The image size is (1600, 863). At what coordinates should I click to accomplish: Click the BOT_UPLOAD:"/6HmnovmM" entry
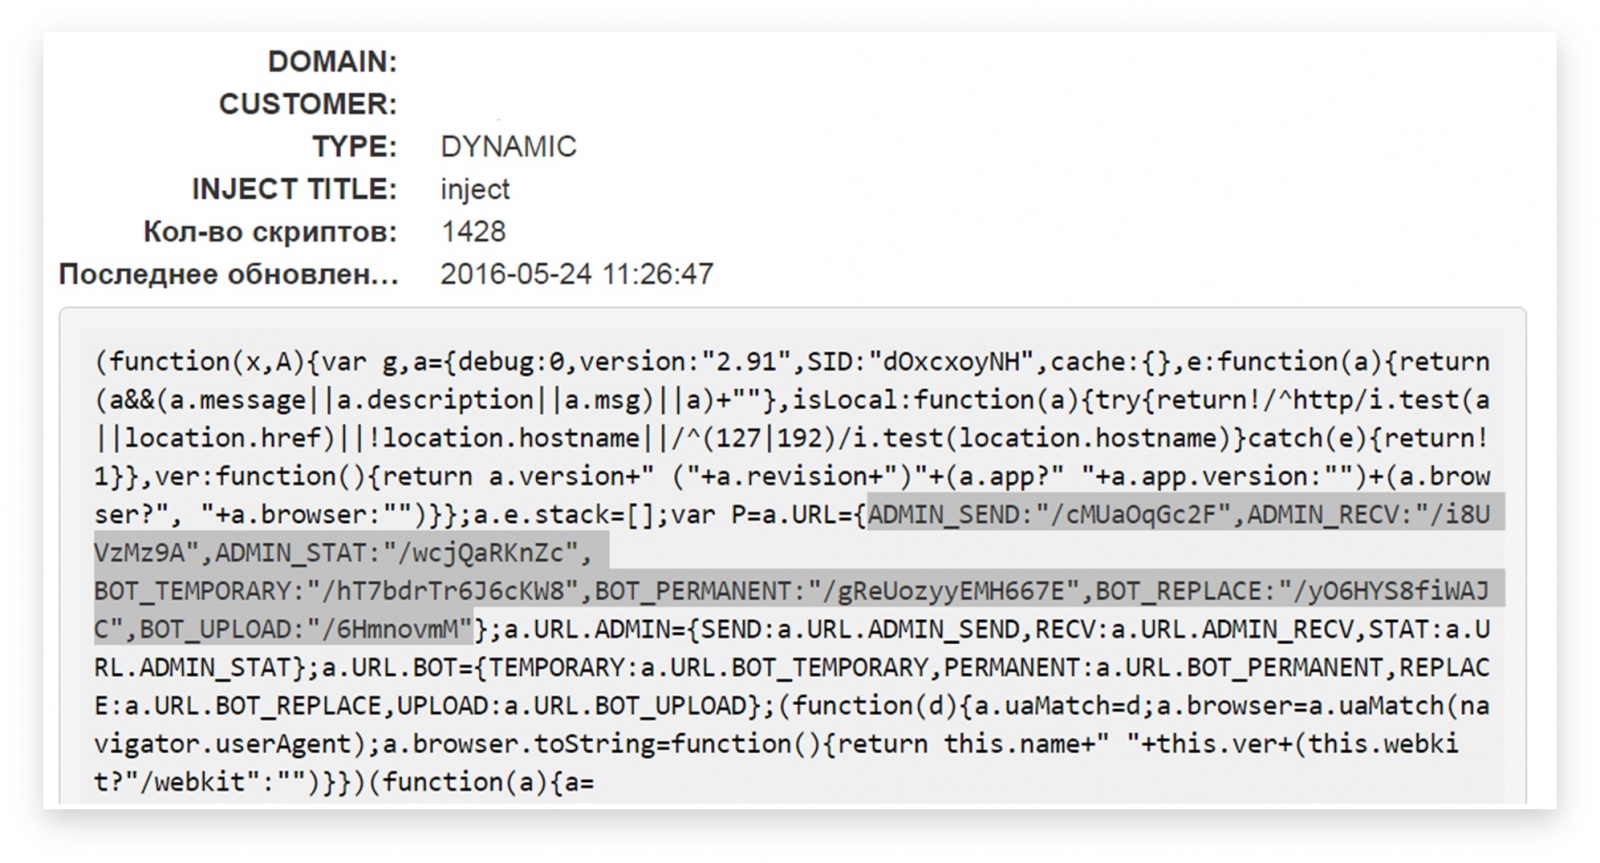(x=306, y=629)
